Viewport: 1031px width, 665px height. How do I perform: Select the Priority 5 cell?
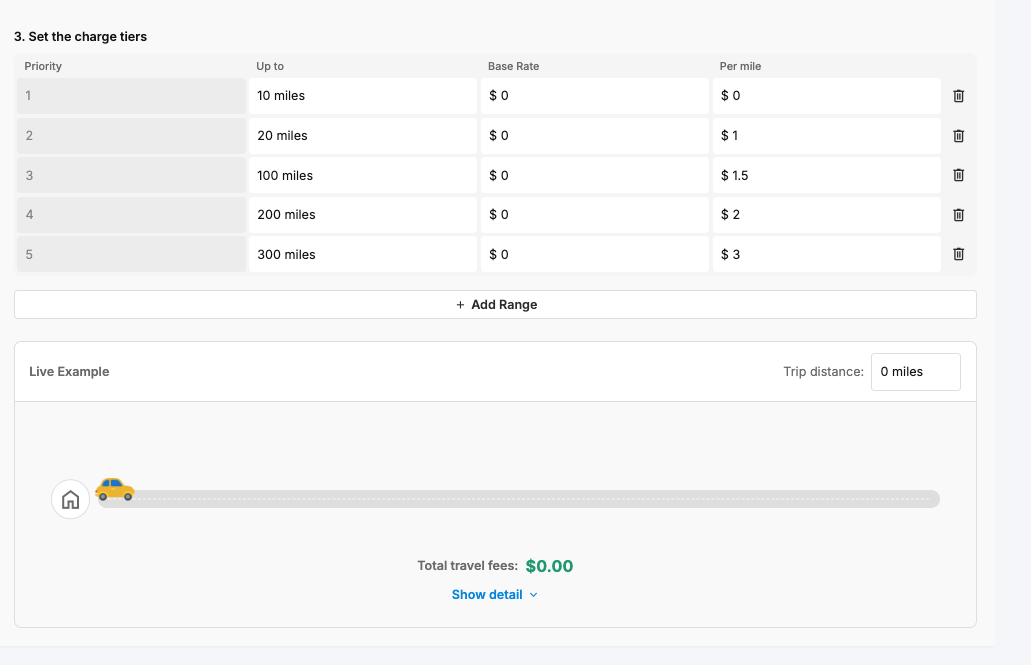132,254
